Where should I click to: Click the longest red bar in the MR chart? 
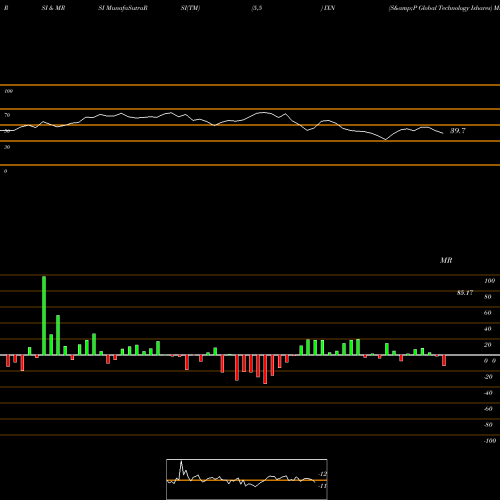pos(265,369)
